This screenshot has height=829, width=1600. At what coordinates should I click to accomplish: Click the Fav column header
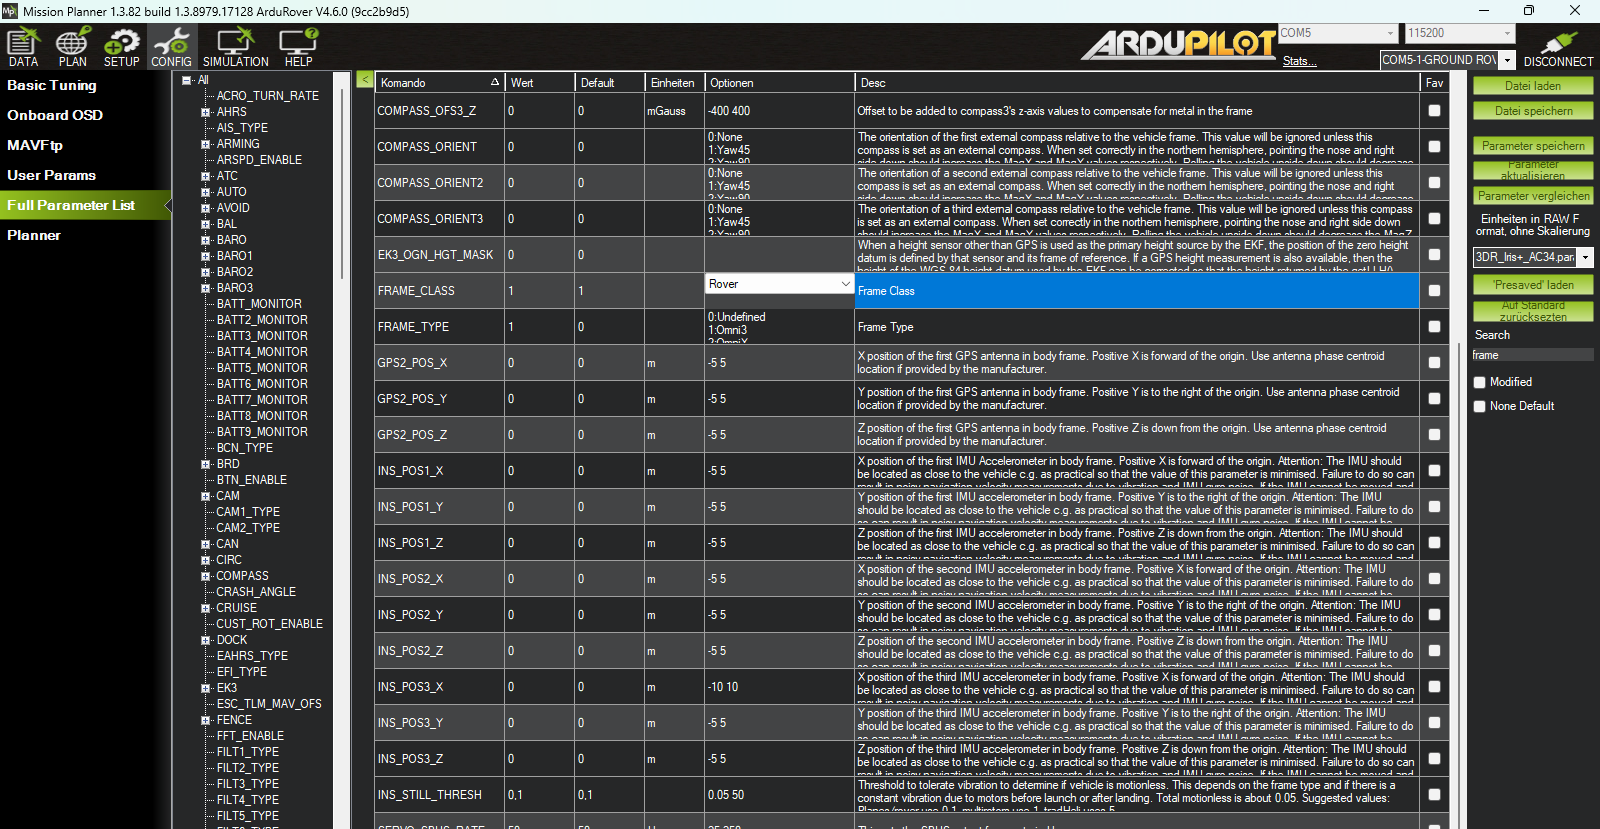[x=1434, y=83]
